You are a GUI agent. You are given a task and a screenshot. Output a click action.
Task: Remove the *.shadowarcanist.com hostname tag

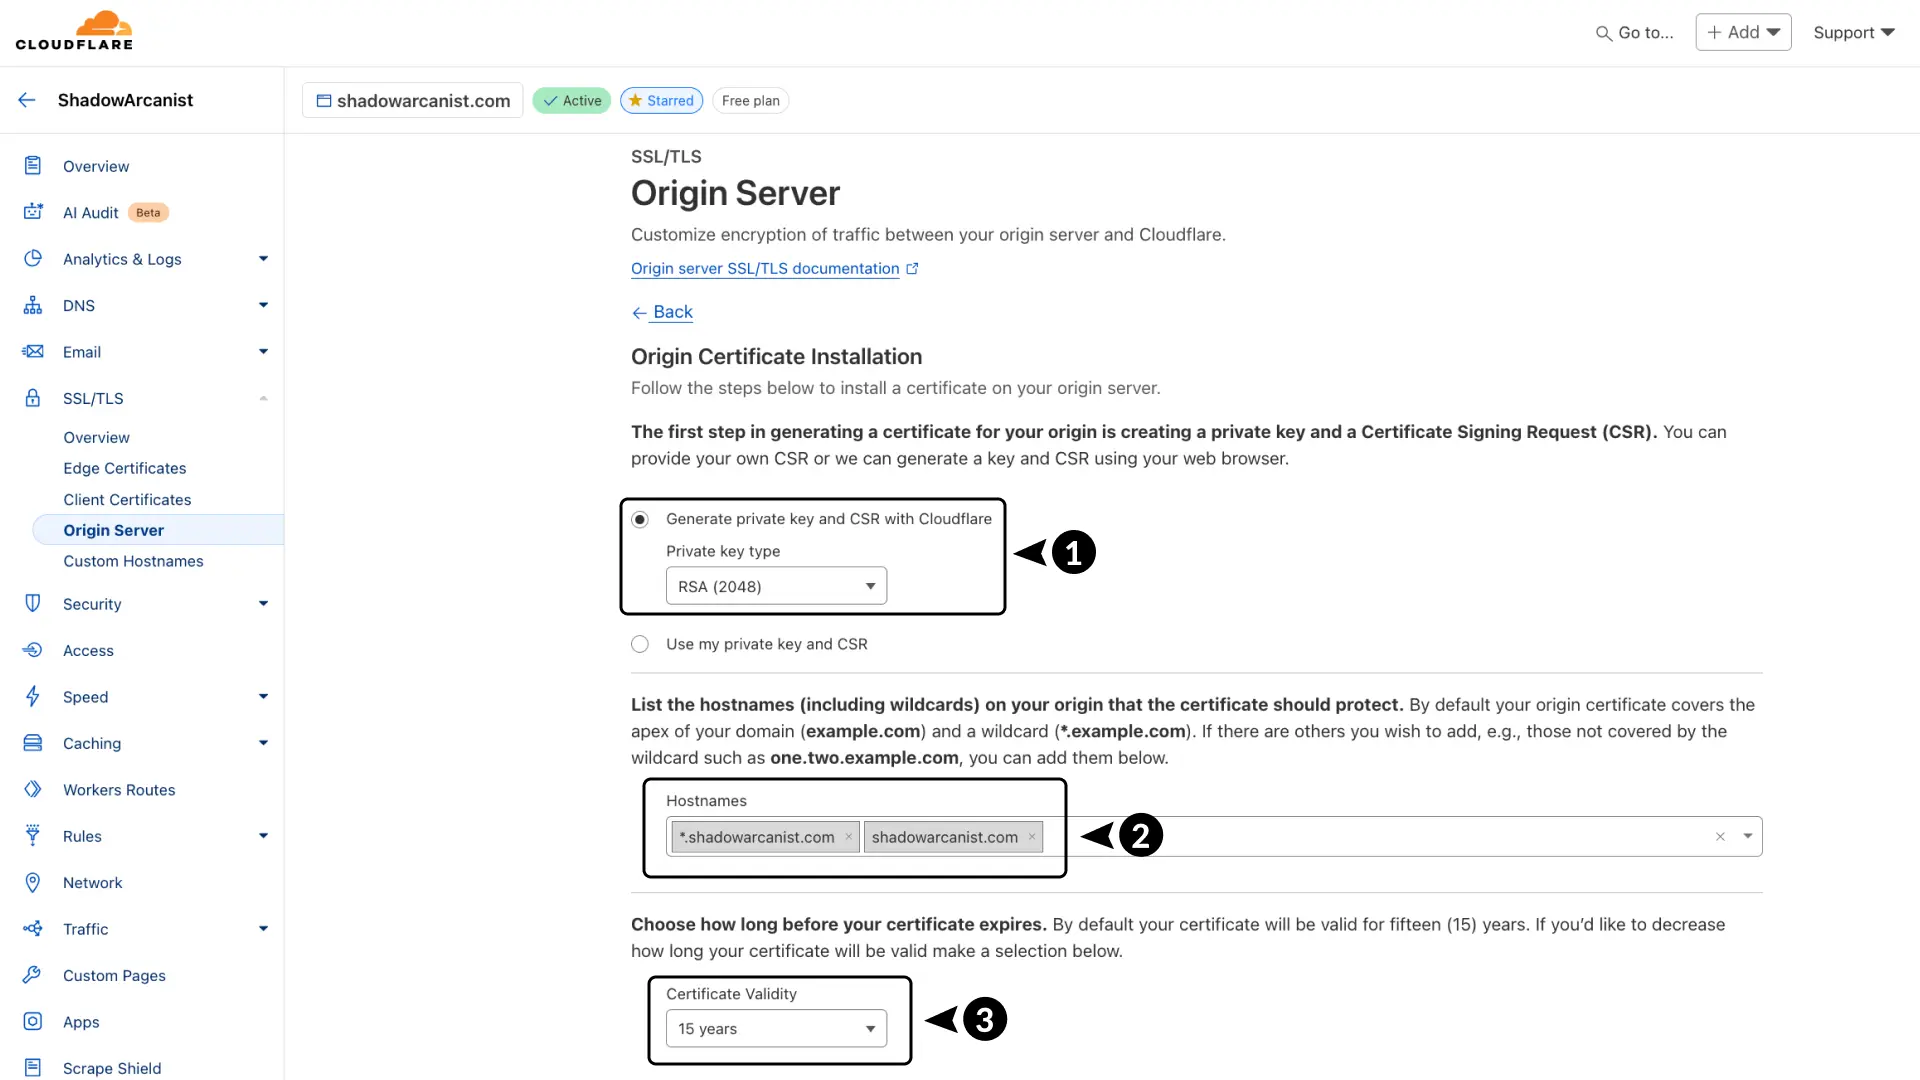(x=849, y=837)
